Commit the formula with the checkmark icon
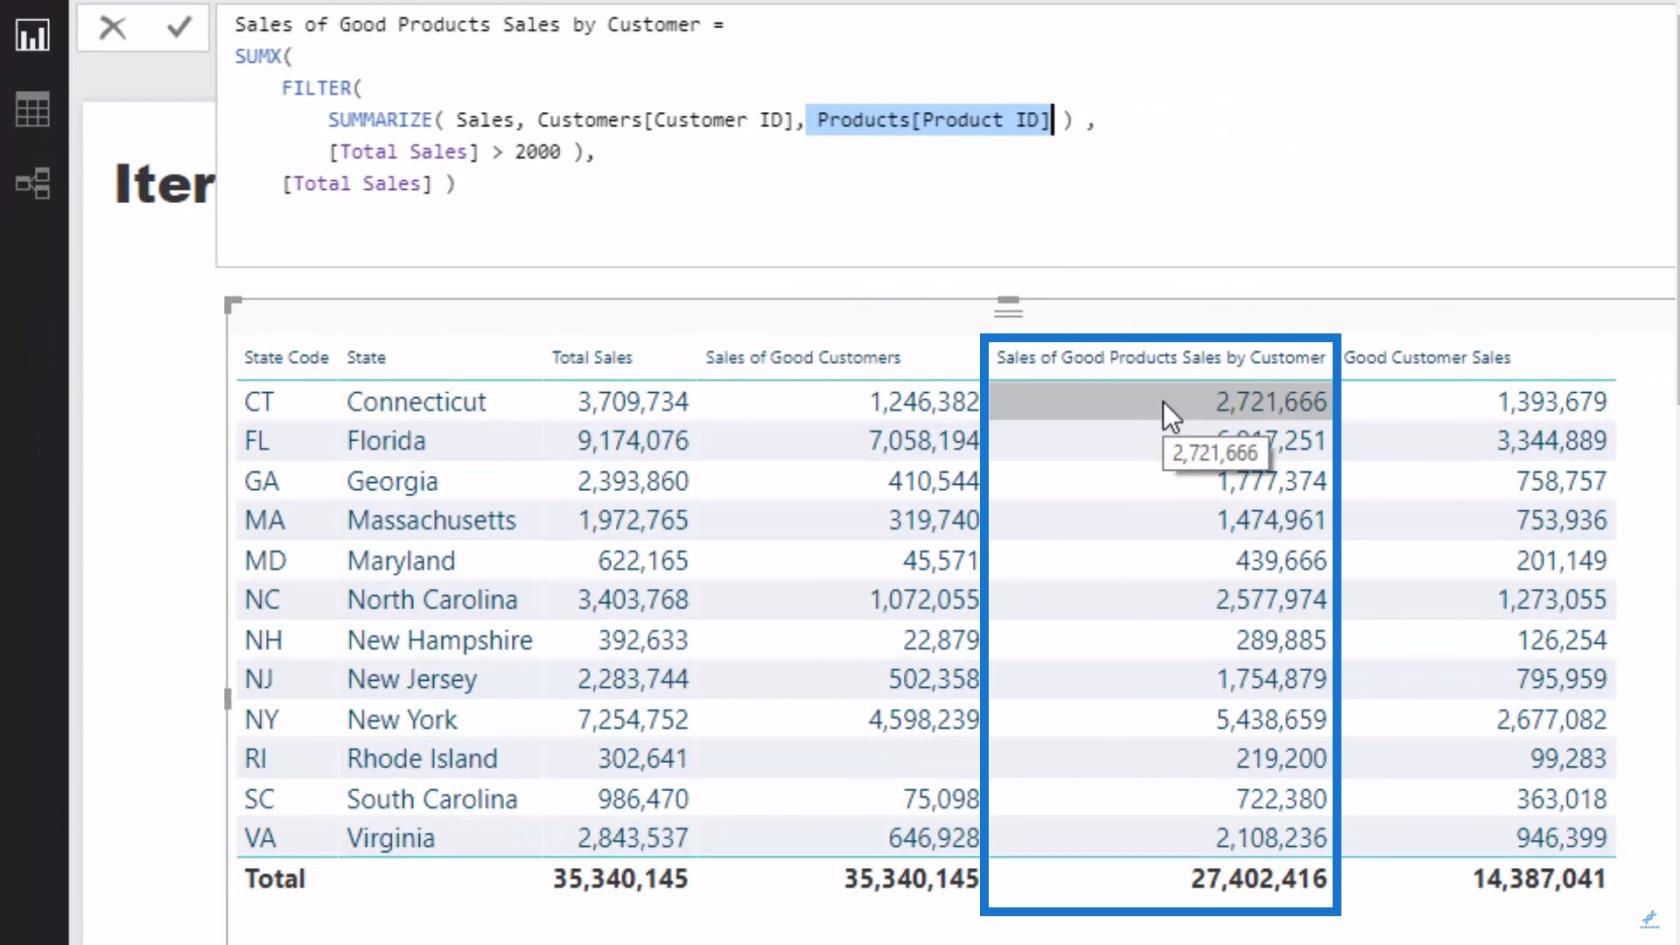1680x945 pixels. (x=179, y=28)
